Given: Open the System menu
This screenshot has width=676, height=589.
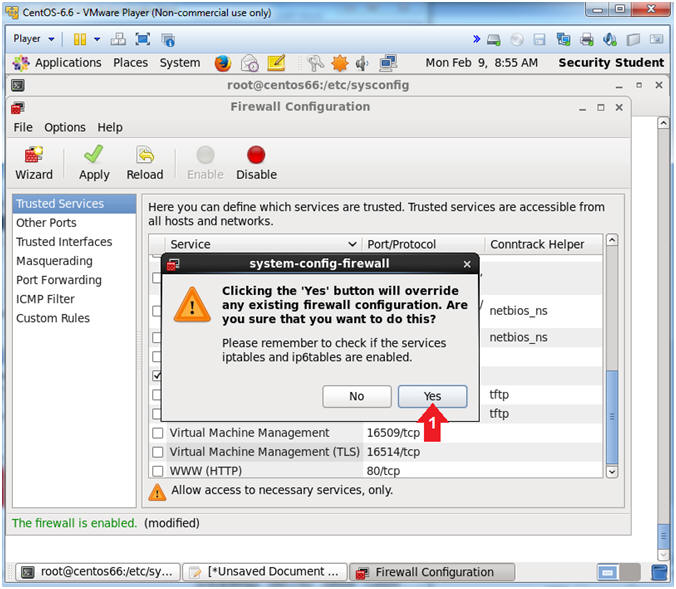Looking at the screenshot, I should (180, 63).
